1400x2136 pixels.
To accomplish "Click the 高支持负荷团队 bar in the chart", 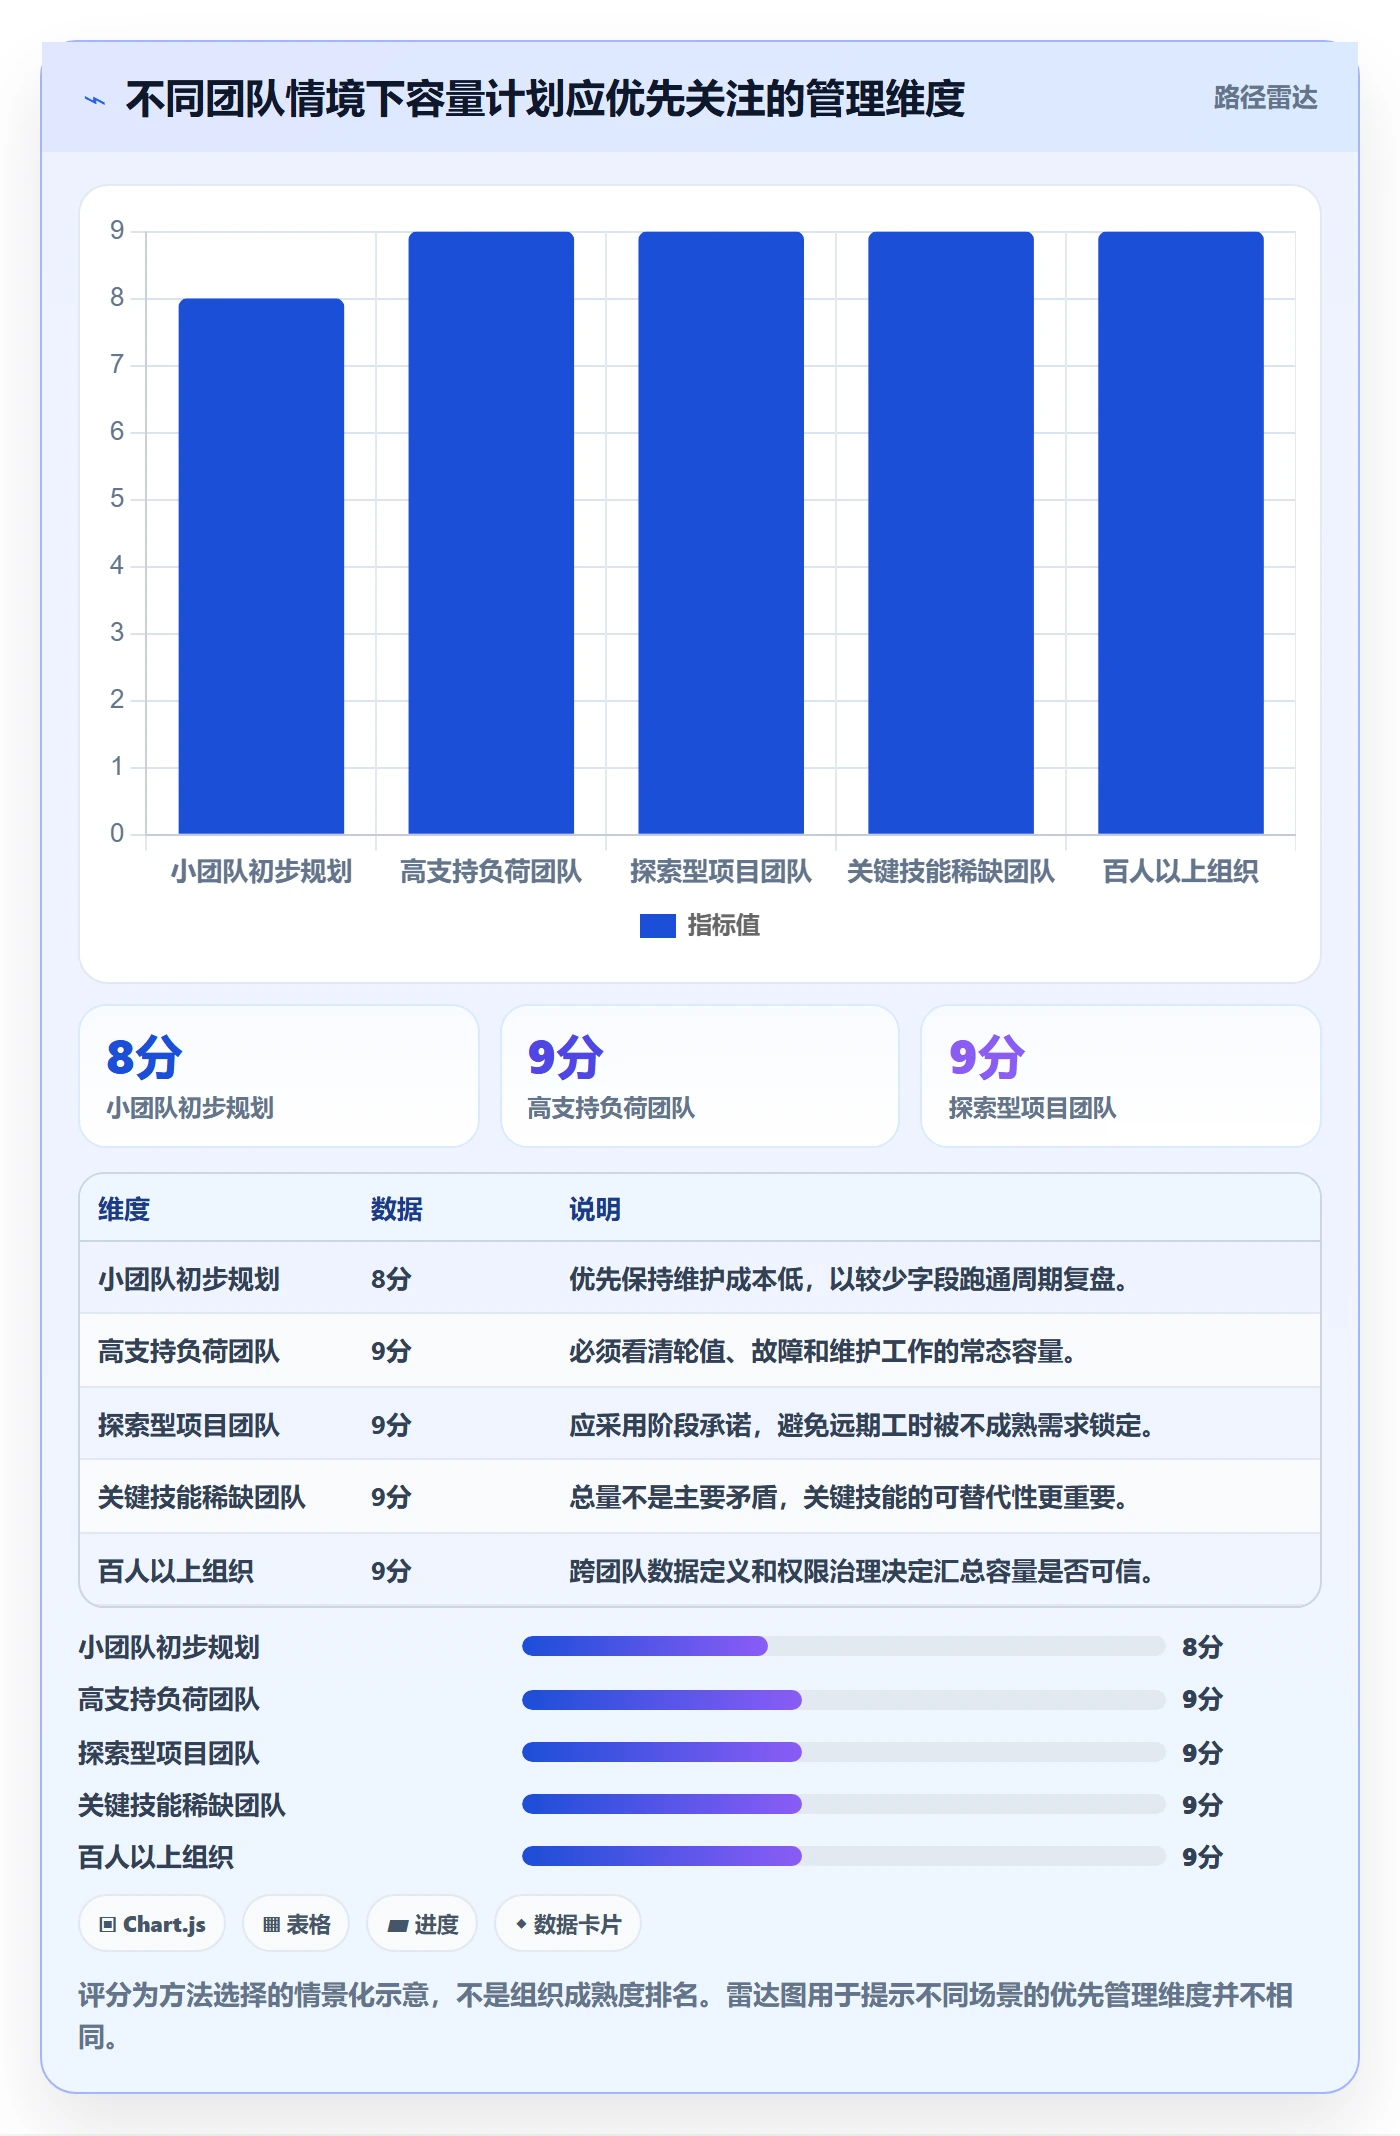I will 491,533.
